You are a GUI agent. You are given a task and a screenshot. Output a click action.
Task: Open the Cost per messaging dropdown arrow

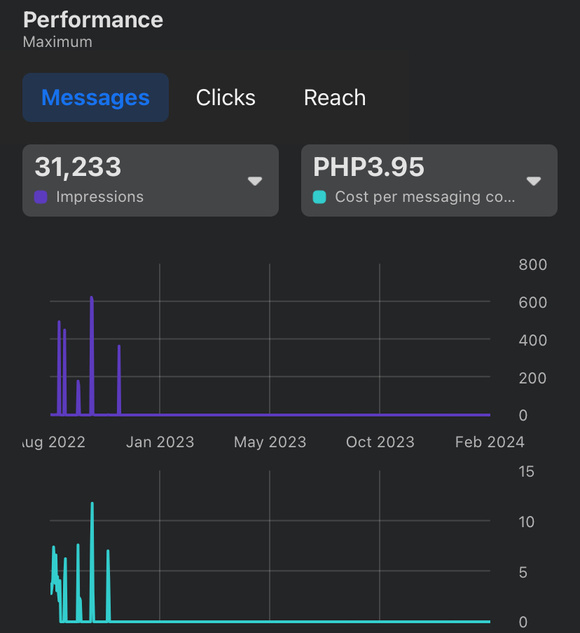(534, 181)
